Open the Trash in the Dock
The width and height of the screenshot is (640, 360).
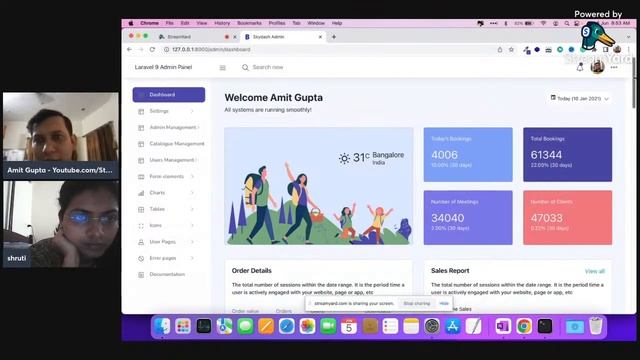point(596,326)
